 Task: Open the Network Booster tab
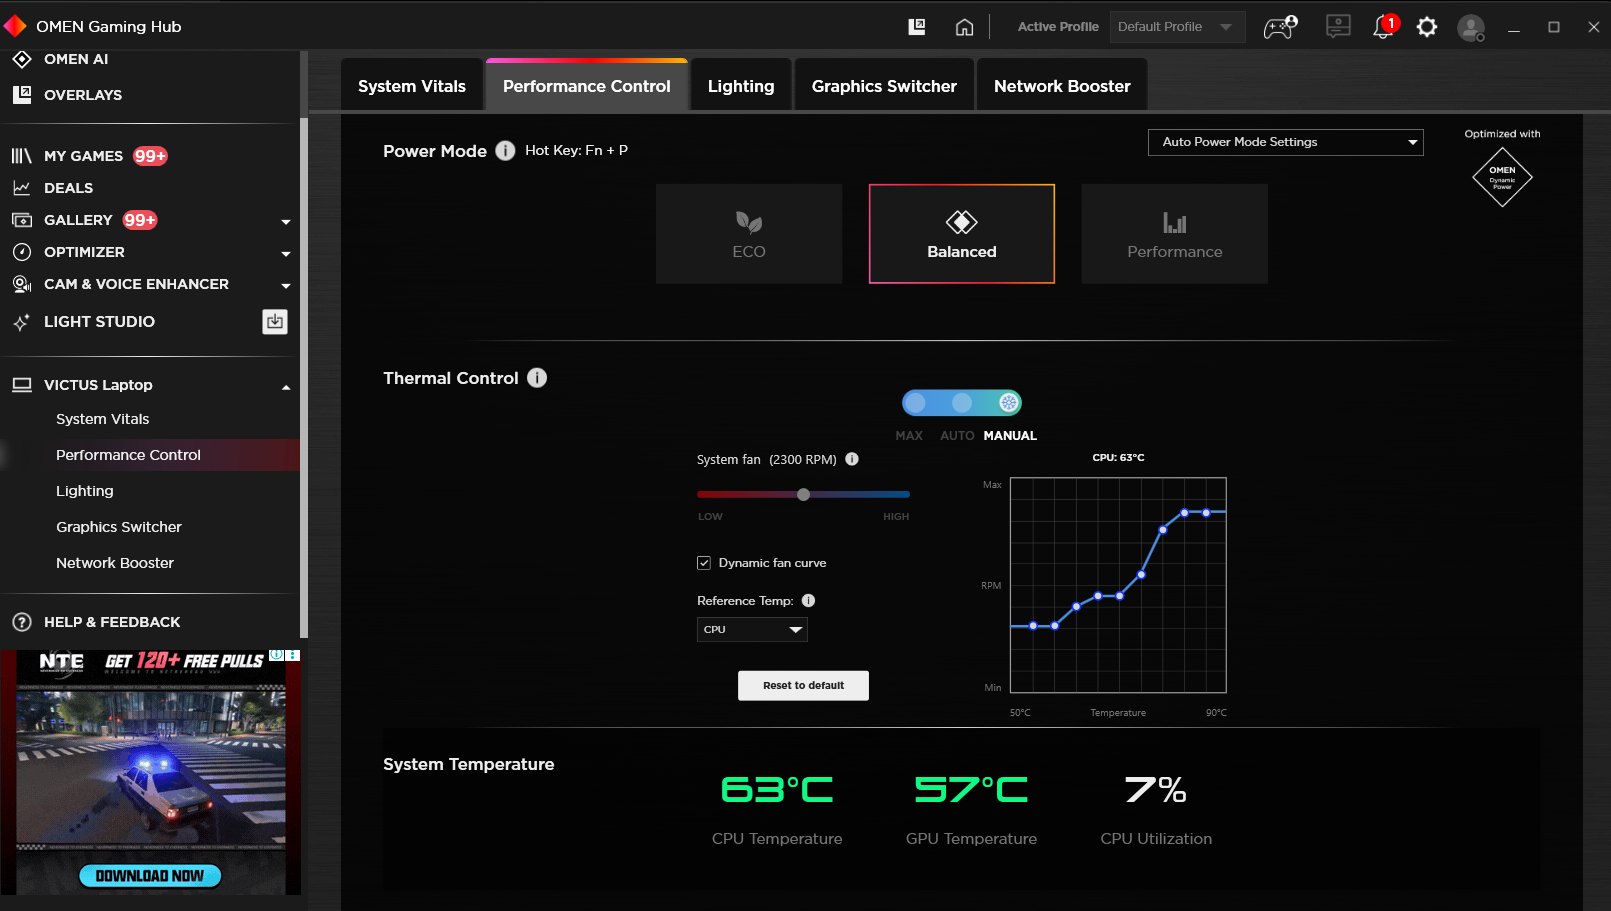tap(1062, 86)
